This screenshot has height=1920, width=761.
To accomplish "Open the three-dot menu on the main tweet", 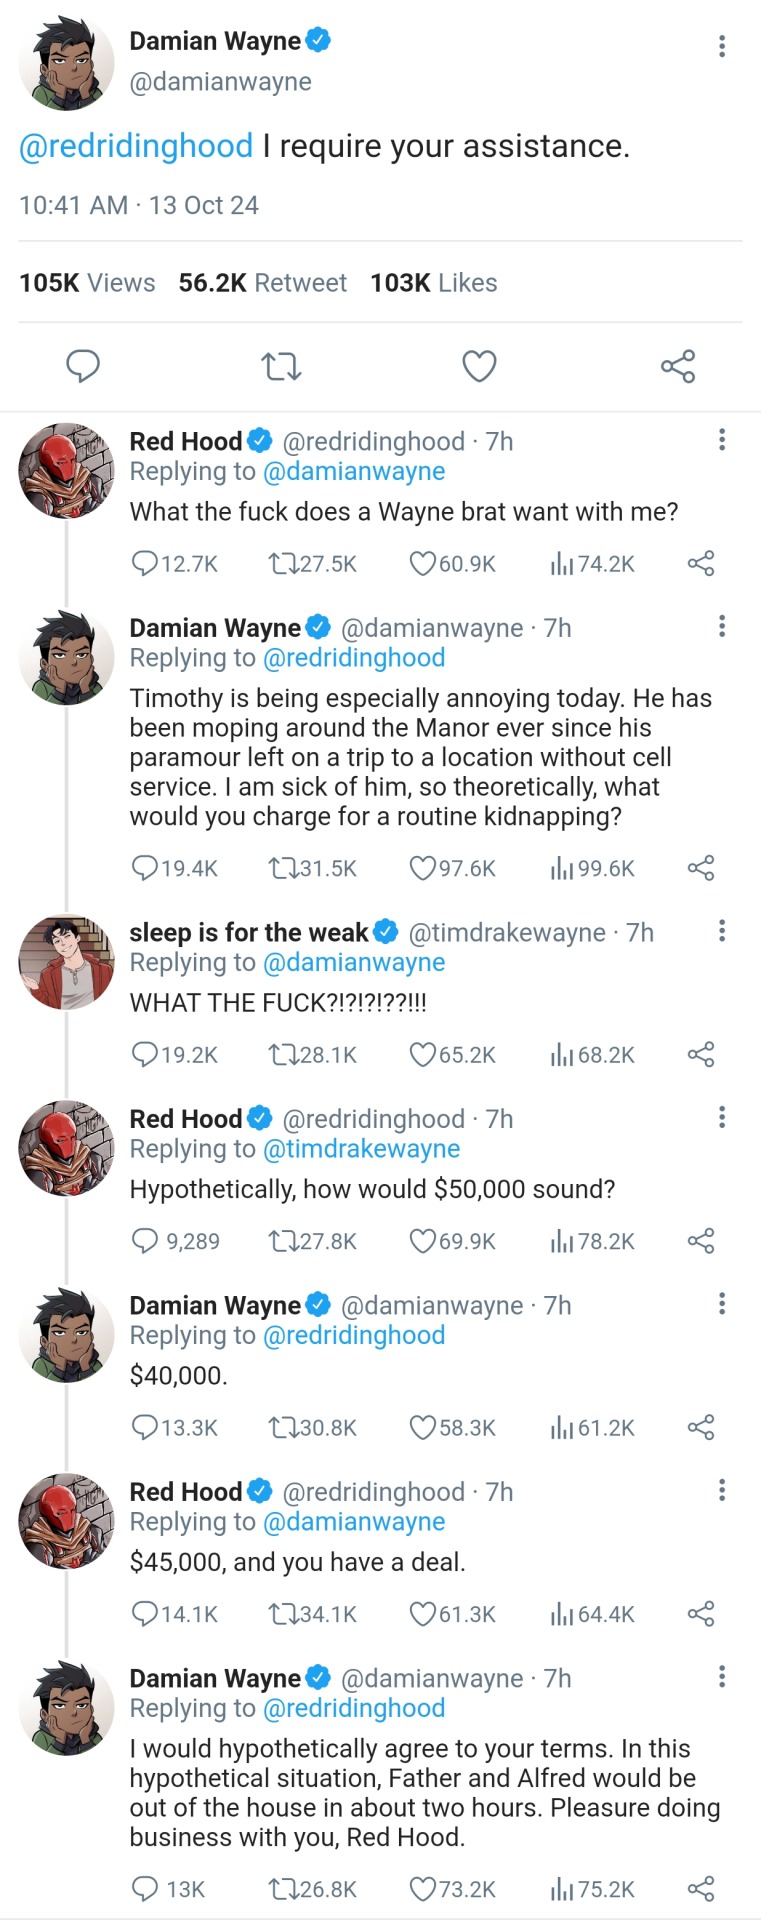I will 722,46.
